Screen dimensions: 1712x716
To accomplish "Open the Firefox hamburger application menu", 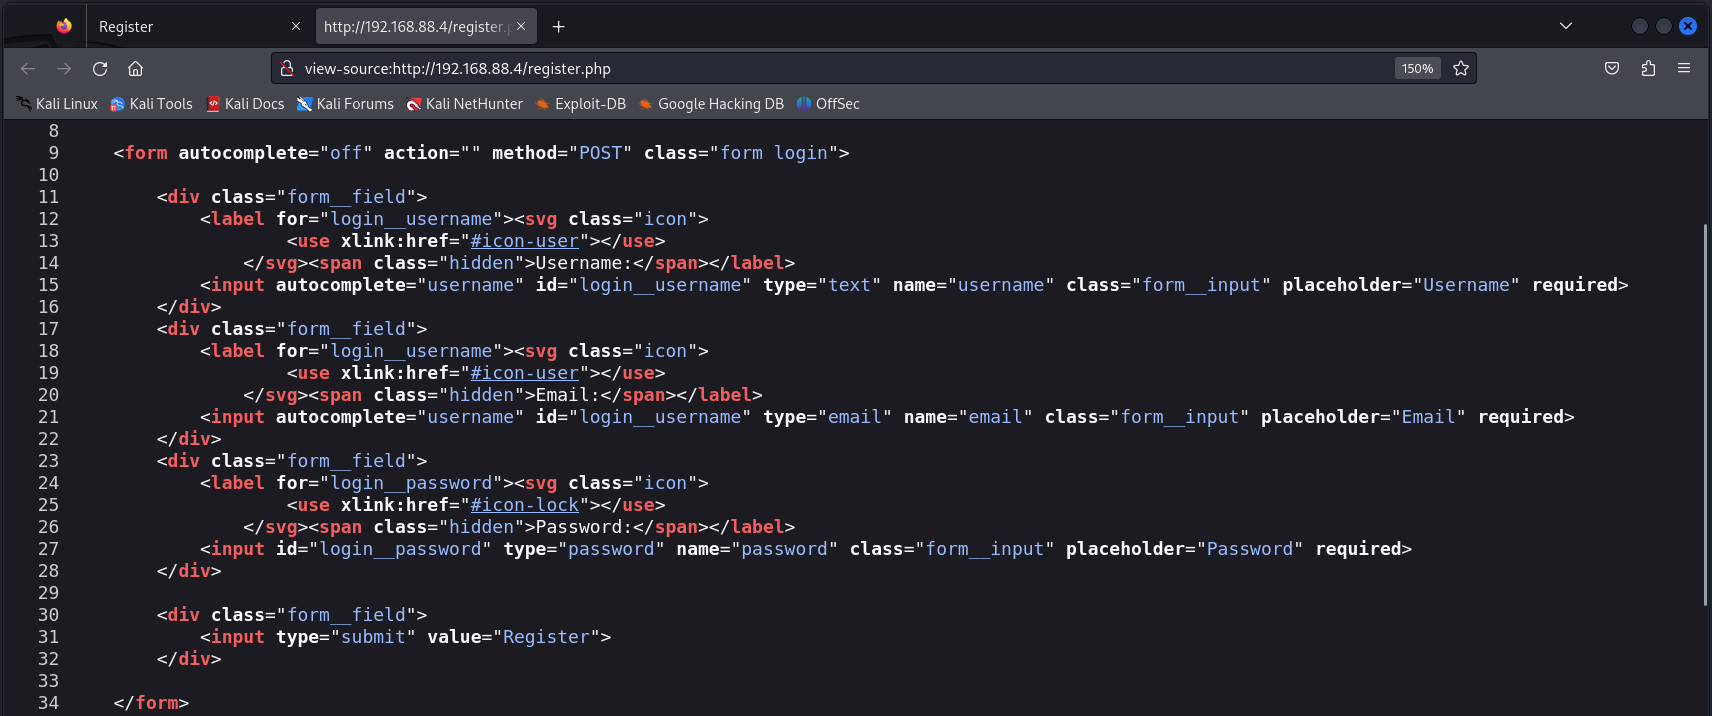I will tap(1684, 68).
